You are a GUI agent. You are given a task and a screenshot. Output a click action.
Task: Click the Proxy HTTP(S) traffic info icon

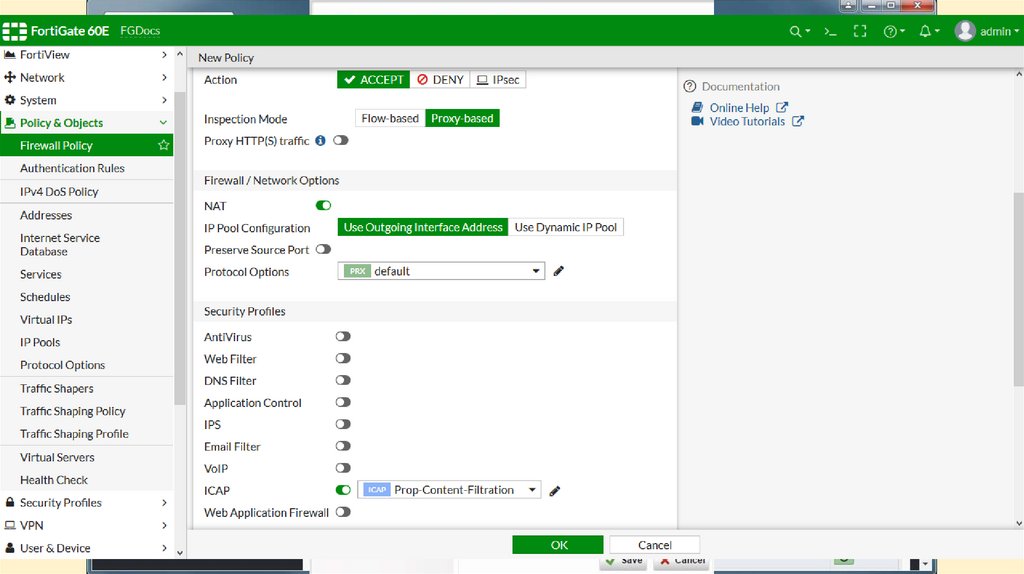320,140
